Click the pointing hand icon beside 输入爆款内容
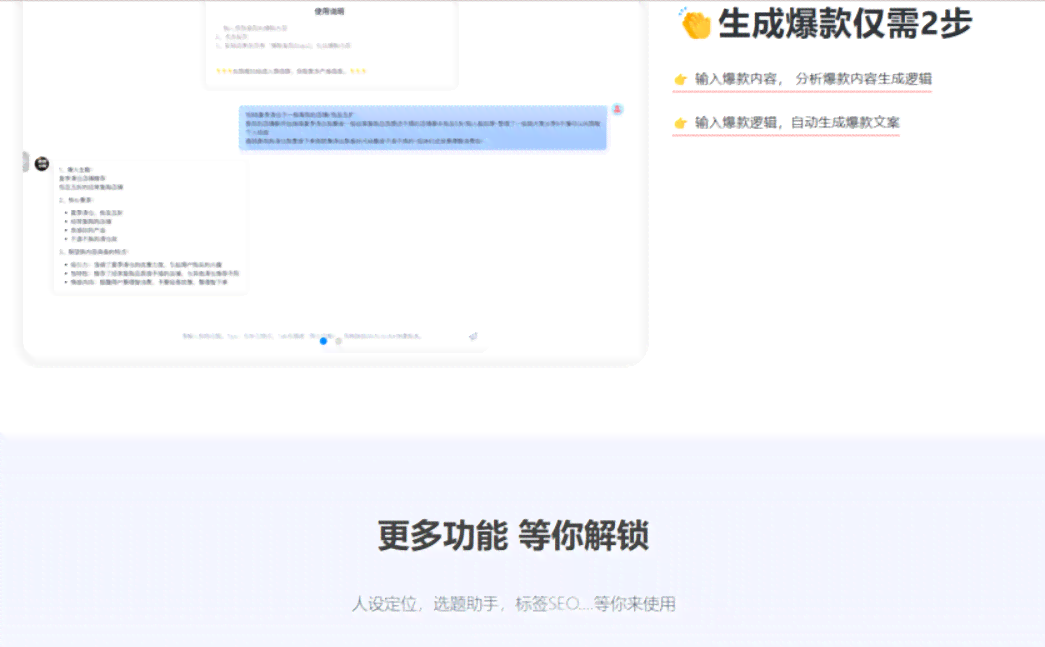The width and height of the screenshot is (1045, 647). point(680,79)
